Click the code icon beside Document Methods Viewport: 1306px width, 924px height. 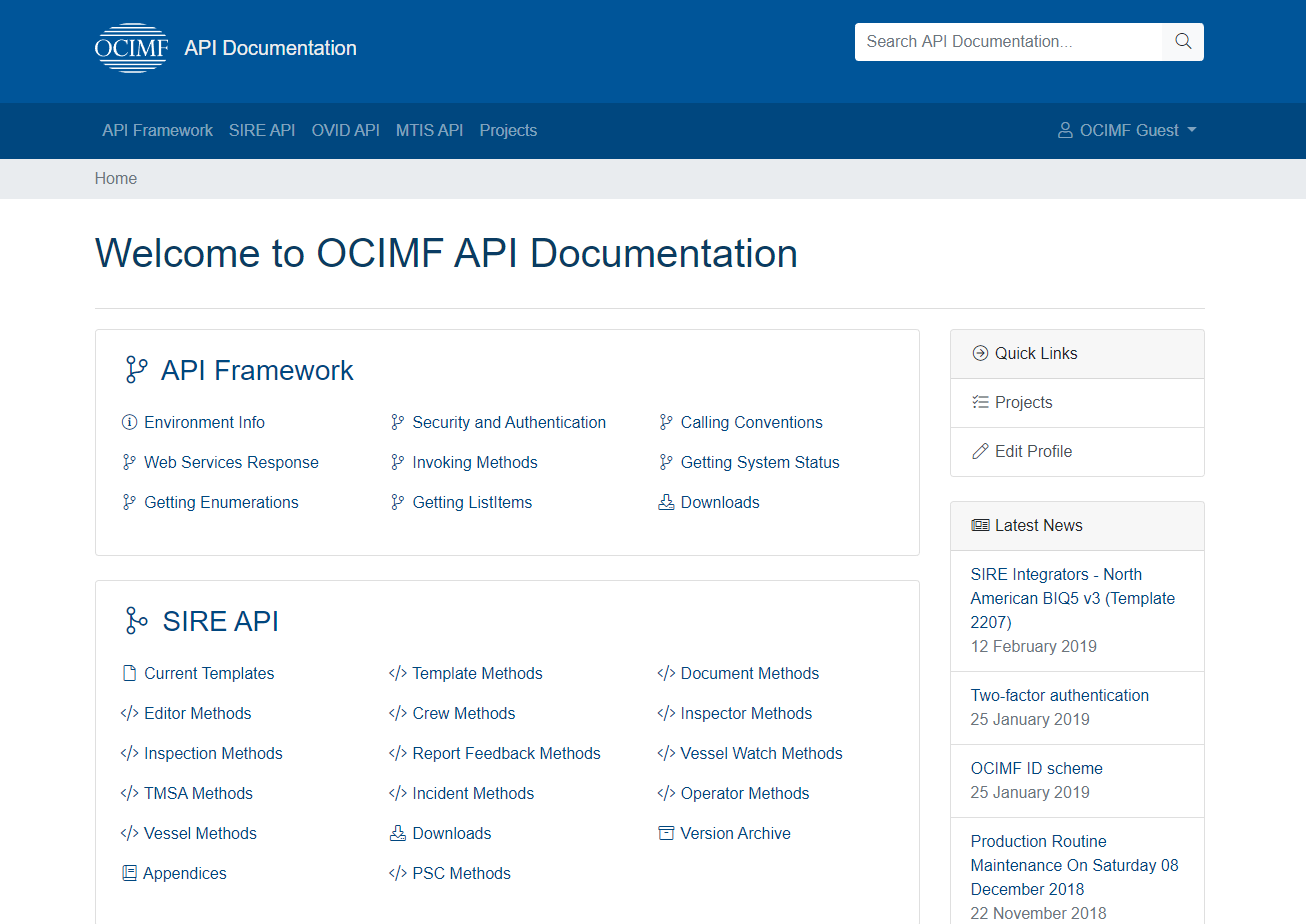pyautogui.click(x=666, y=673)
